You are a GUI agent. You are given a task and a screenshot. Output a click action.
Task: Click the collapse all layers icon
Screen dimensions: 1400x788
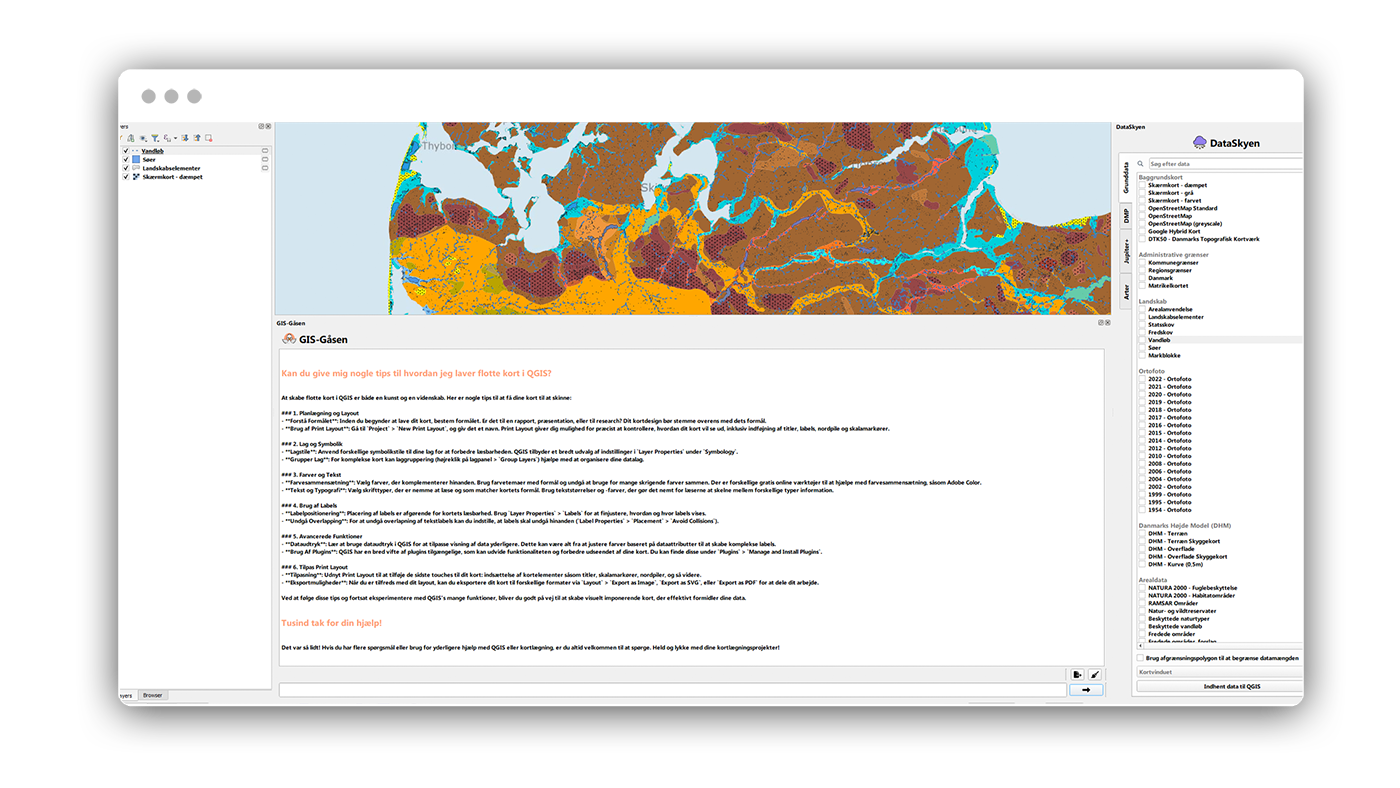(x=197, y=138)
